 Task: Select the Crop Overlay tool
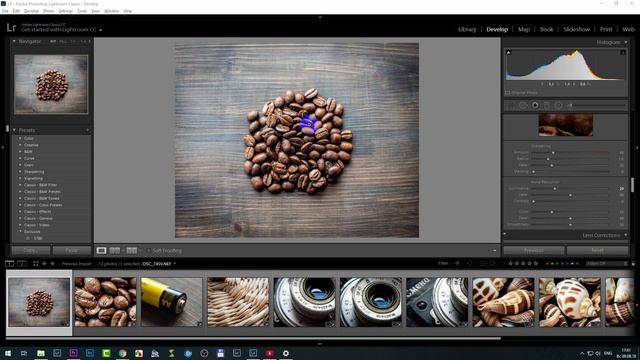coord(510,105)
